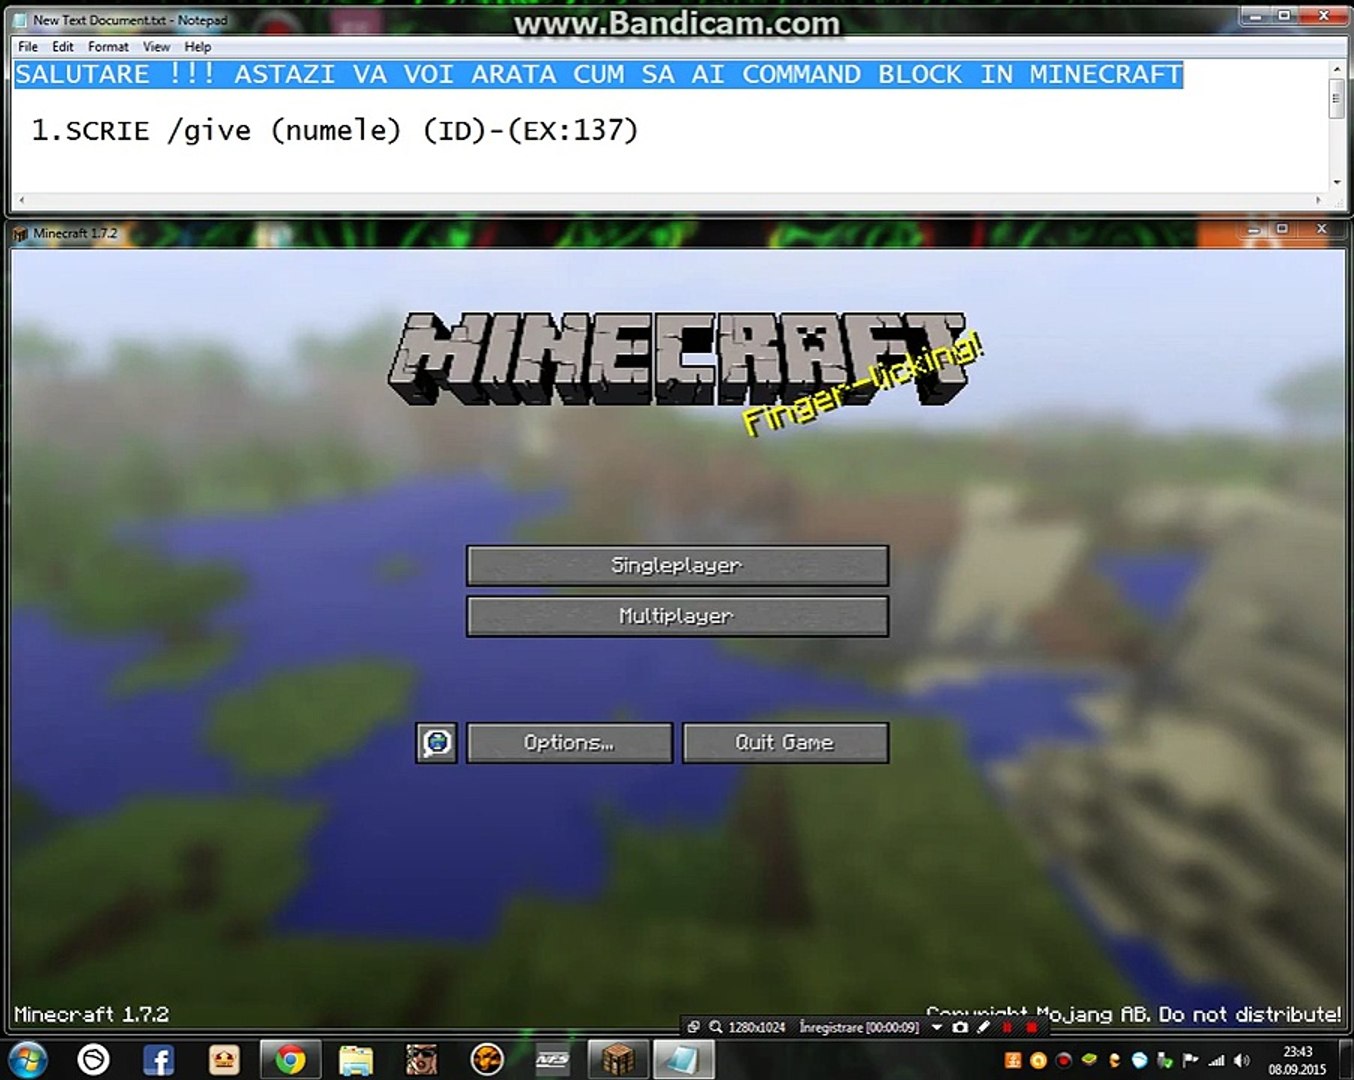Open the network signal tray icon
Viewport: 1354px width, 1080px height.
coord(1217,1060)
